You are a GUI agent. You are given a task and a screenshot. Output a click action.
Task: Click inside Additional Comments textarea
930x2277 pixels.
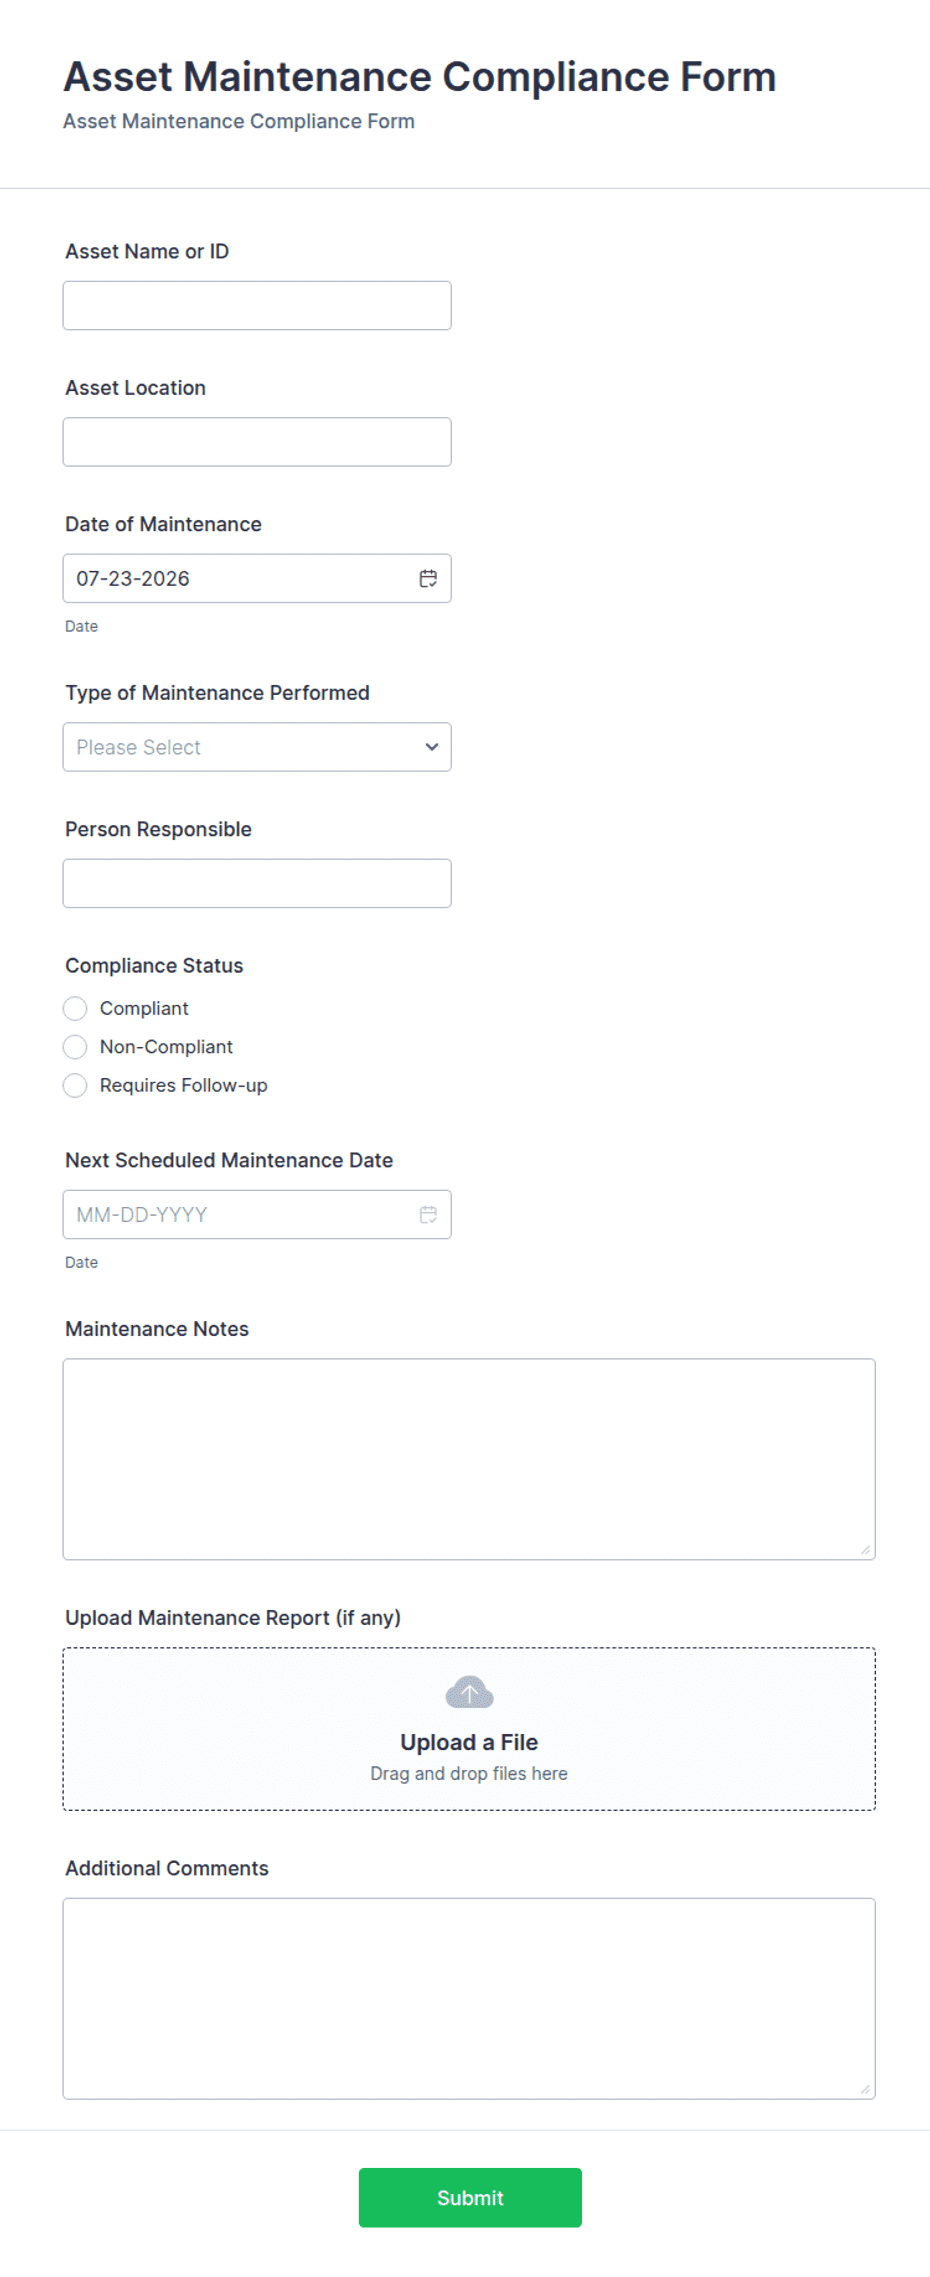(x=469, y=1998)
